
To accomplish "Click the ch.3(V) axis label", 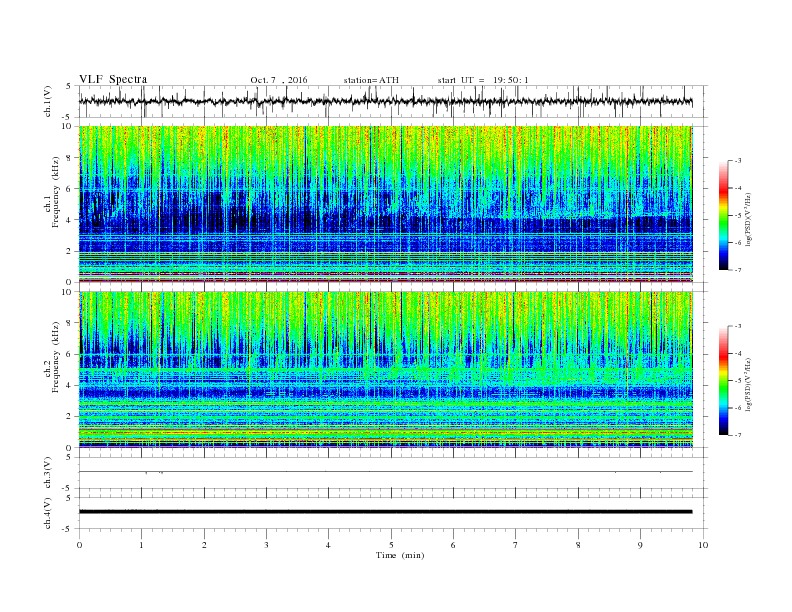I will 48,473.
